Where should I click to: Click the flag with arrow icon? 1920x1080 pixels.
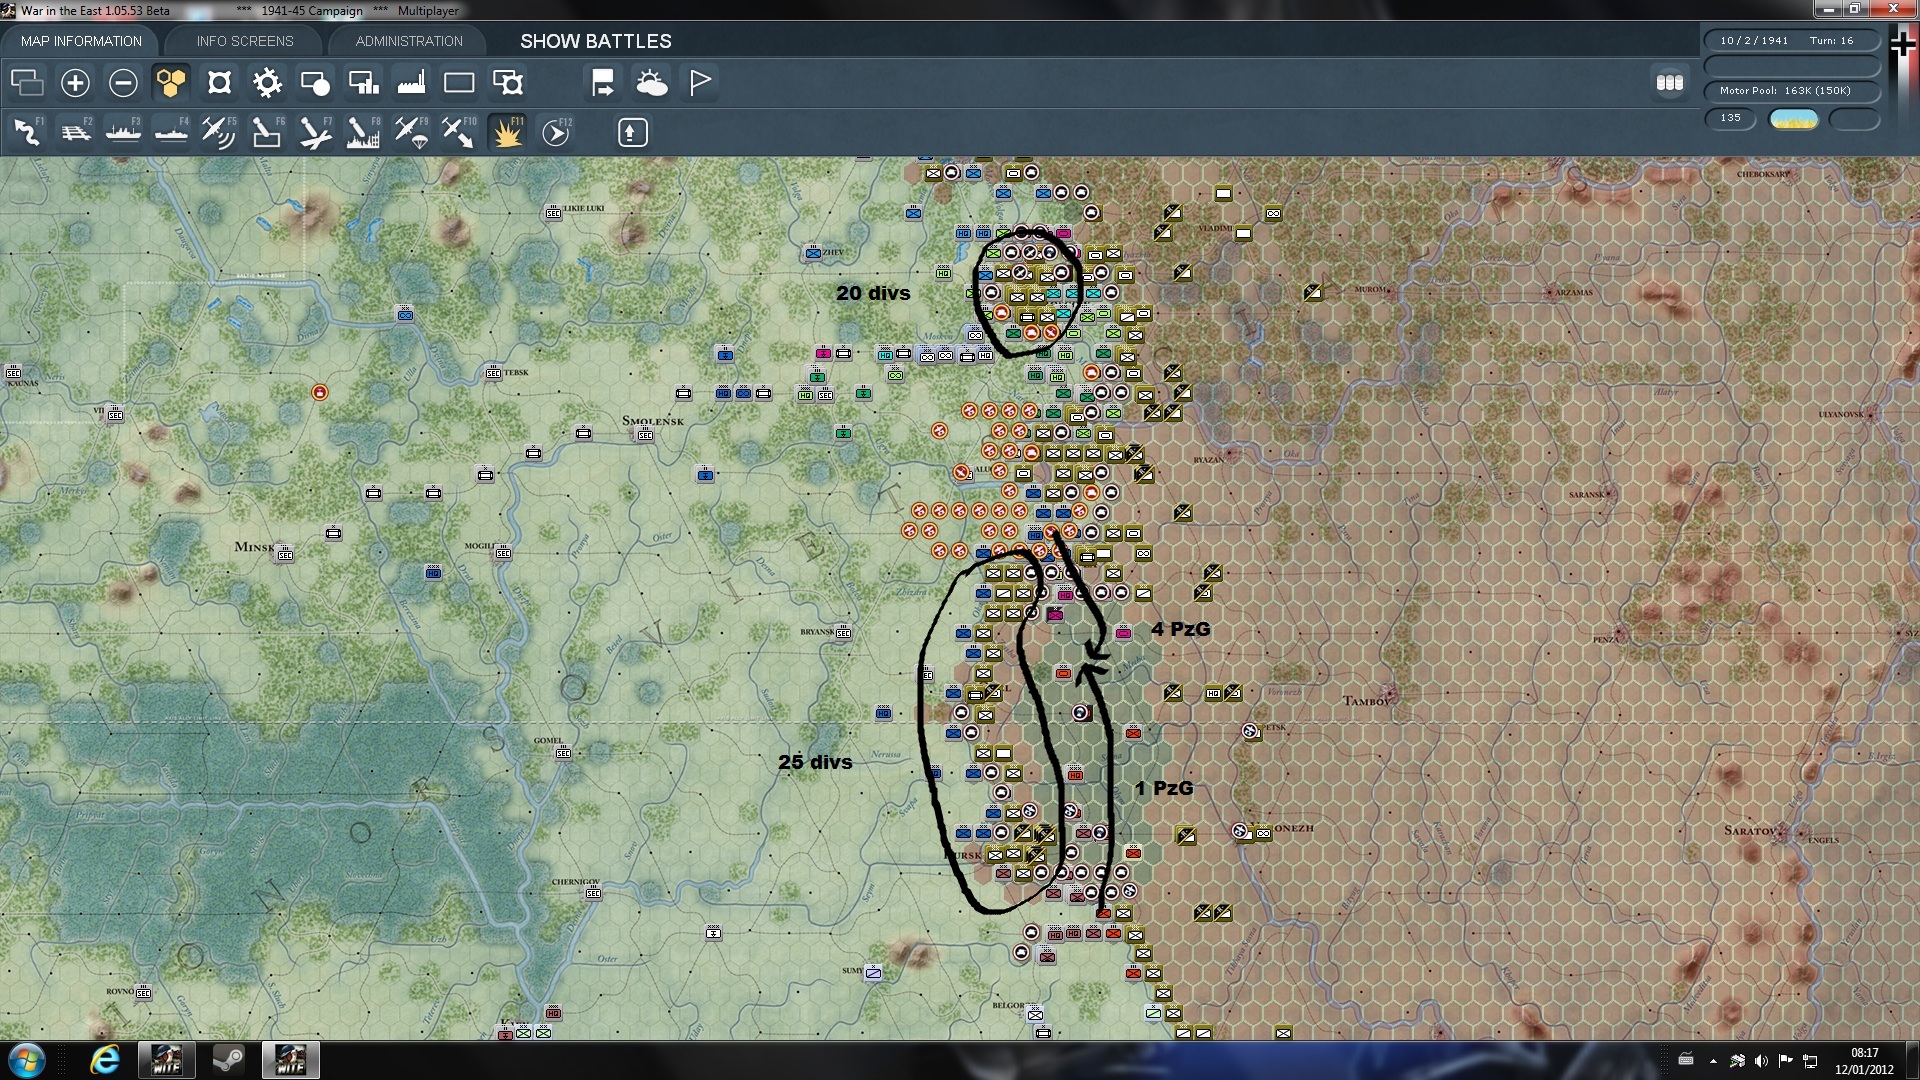click(x=603, y=82)
